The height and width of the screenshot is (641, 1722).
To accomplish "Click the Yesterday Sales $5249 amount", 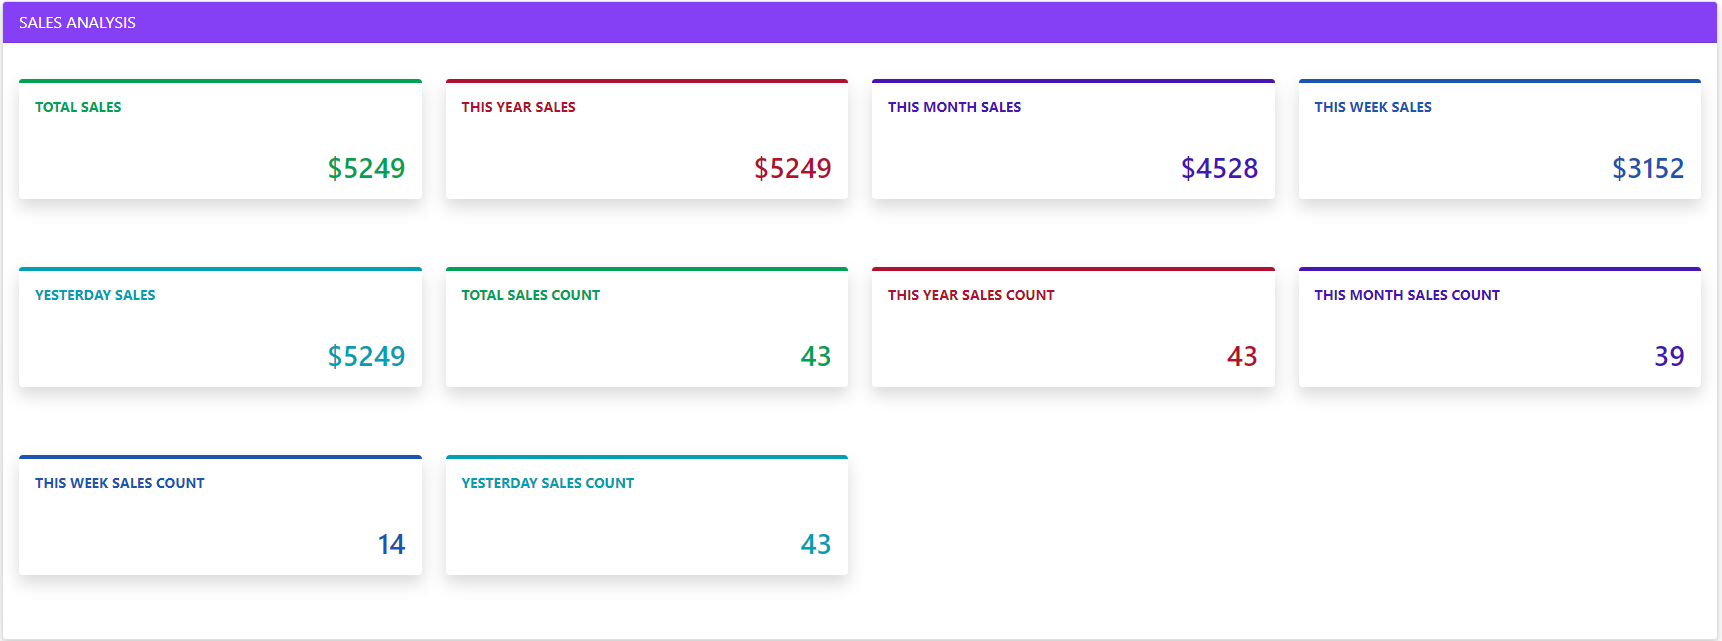I will [x=366, y=356].
